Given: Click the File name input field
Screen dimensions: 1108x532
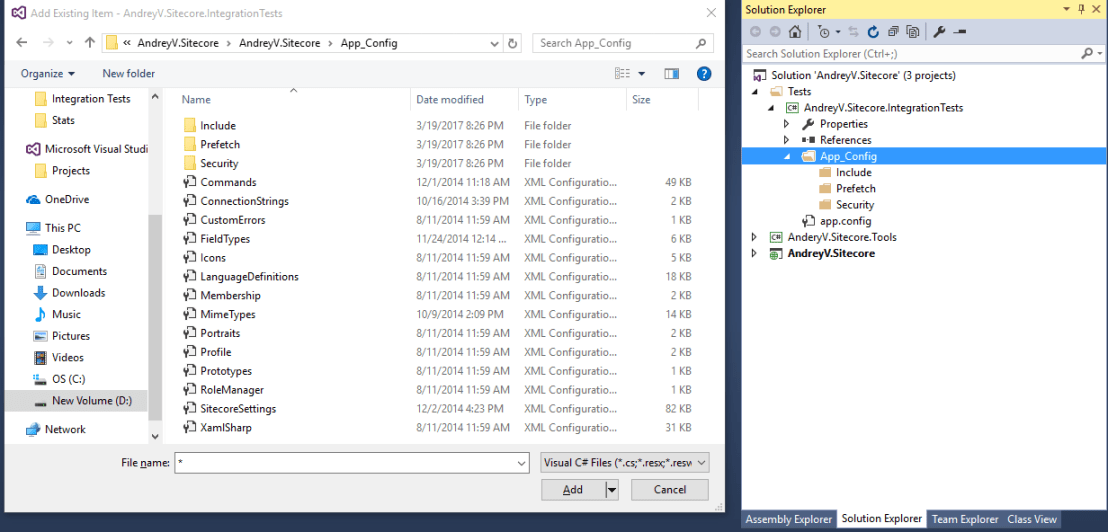Looking at the screenshot, I should (345, 463).
